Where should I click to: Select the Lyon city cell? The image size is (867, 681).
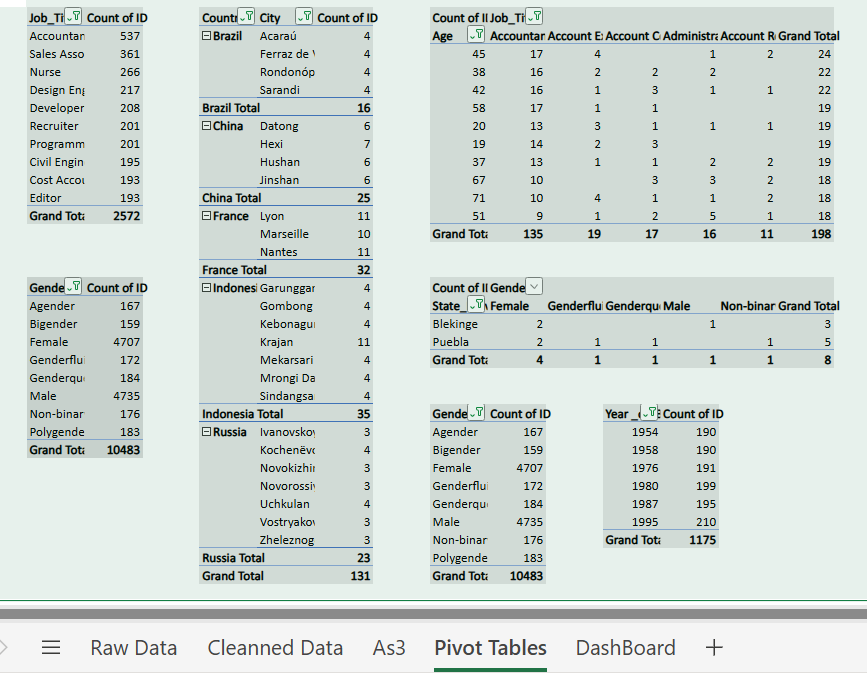[x=286, y=216]
